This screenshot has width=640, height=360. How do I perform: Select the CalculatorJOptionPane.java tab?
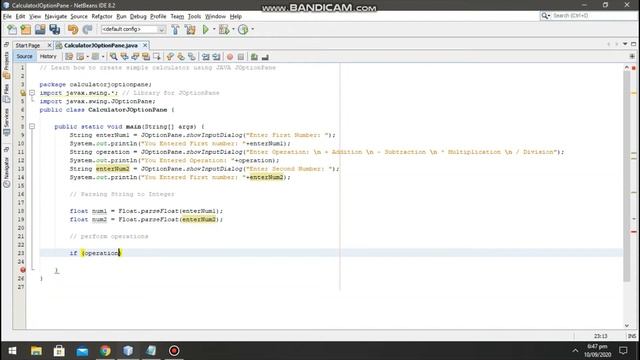pyautogui.click(x=101, y=45)
